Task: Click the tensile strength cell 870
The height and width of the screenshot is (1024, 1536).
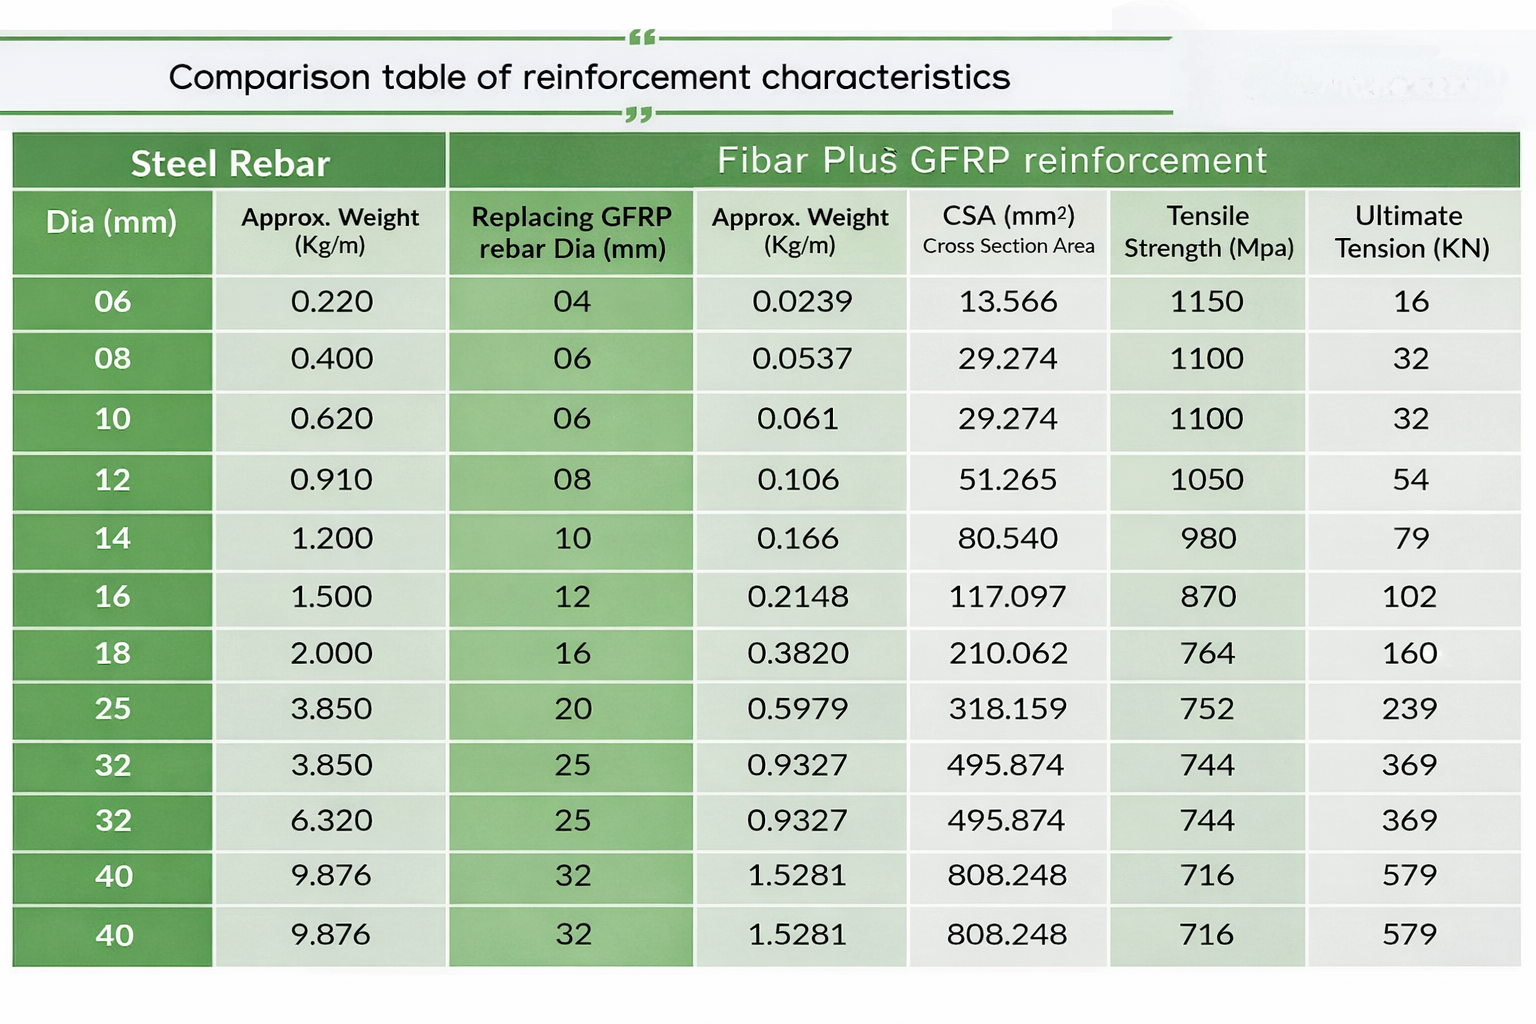Action: tap(1208, 597)
